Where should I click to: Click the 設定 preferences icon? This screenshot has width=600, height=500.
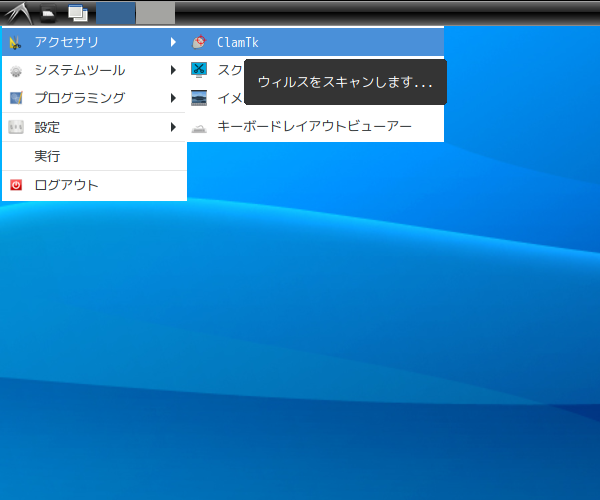pos(16,127)
